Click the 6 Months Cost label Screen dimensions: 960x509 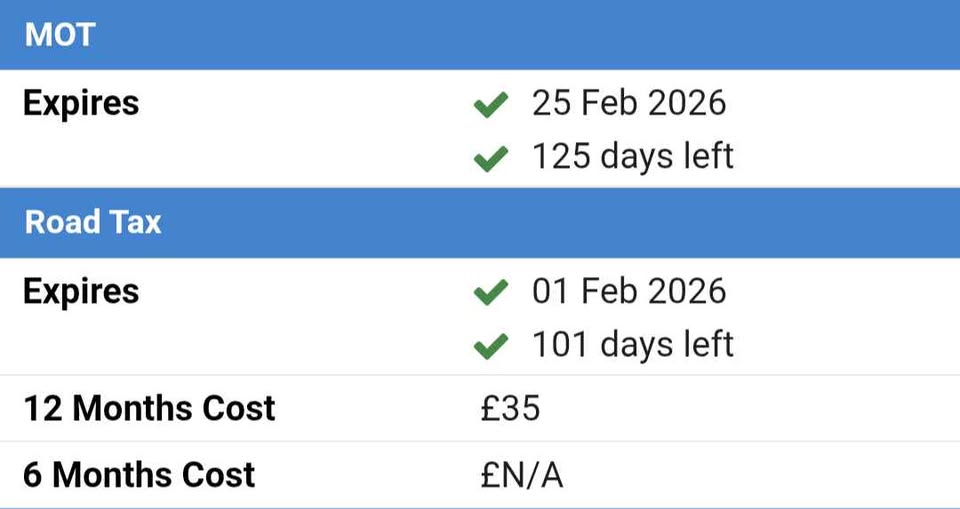point(139,474)
